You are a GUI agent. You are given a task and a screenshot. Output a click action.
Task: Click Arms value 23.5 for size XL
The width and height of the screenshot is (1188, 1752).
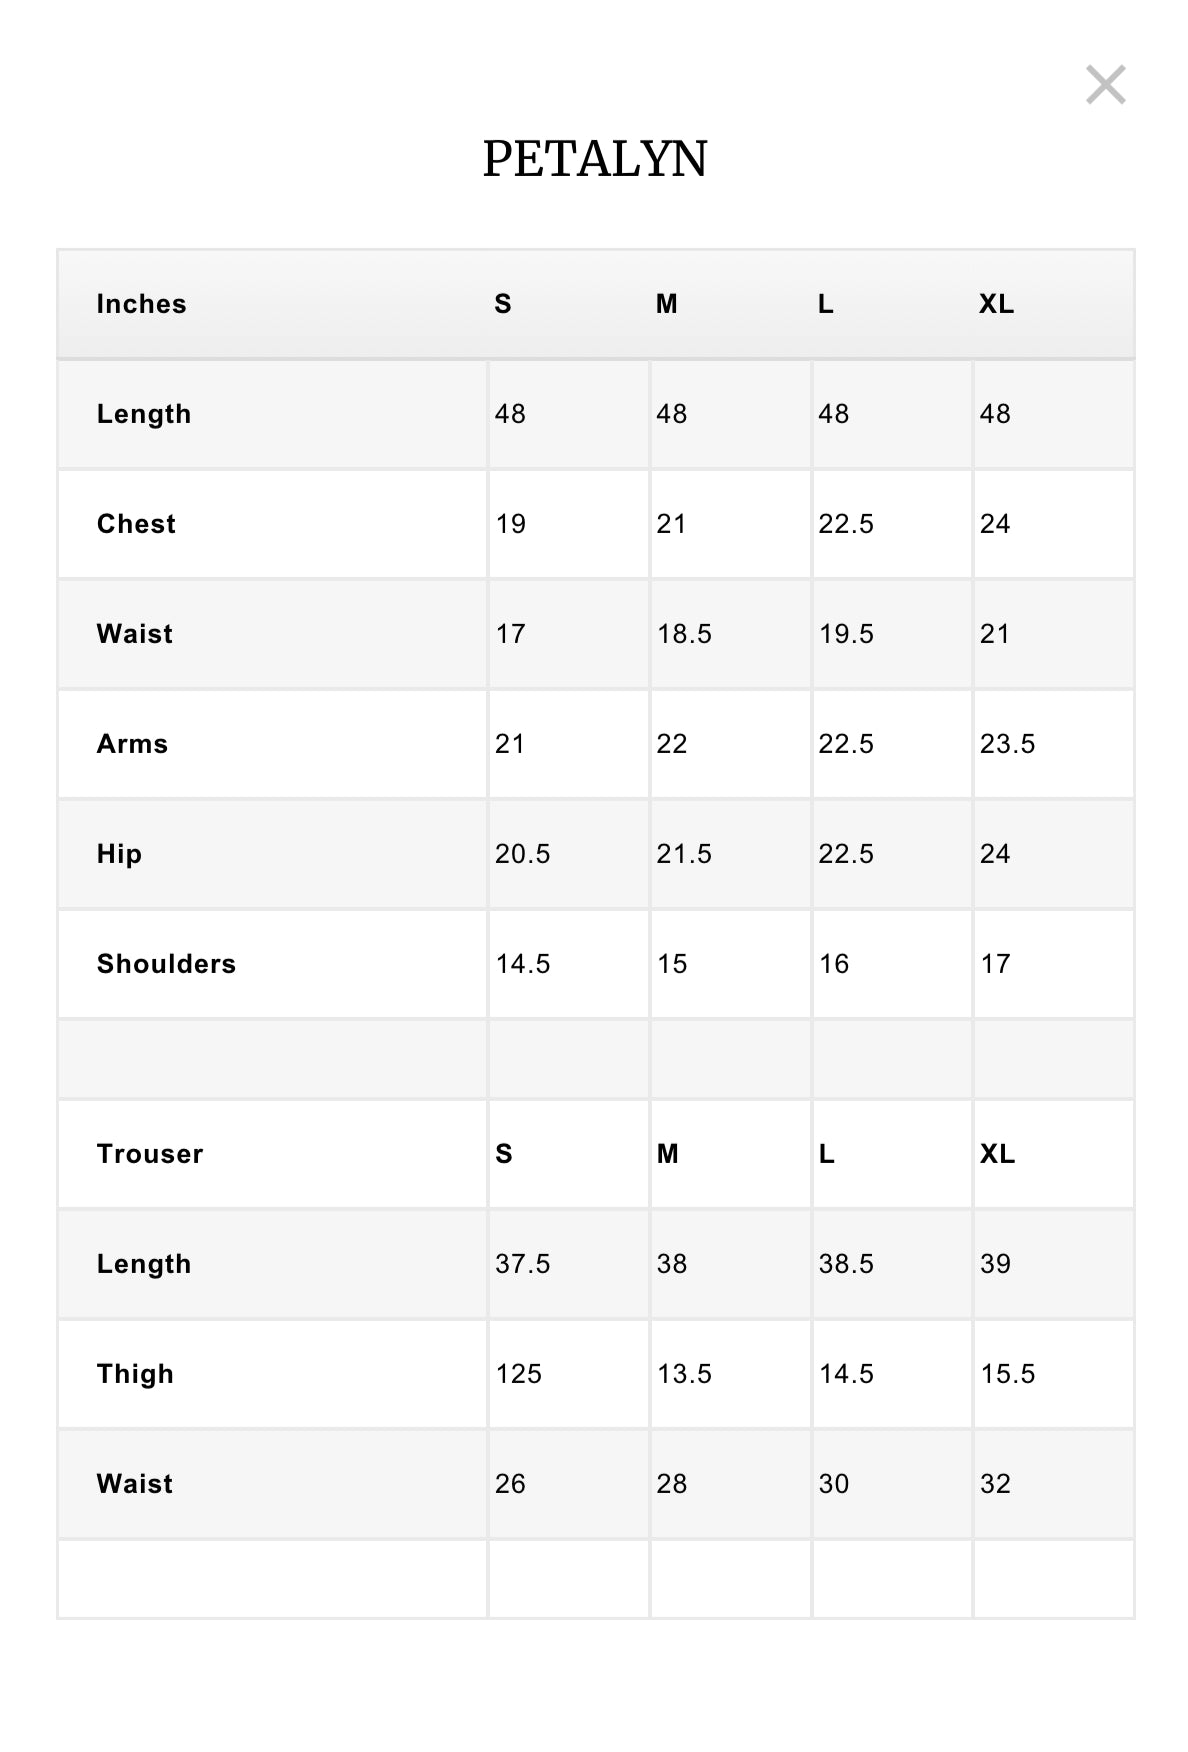1007,744
